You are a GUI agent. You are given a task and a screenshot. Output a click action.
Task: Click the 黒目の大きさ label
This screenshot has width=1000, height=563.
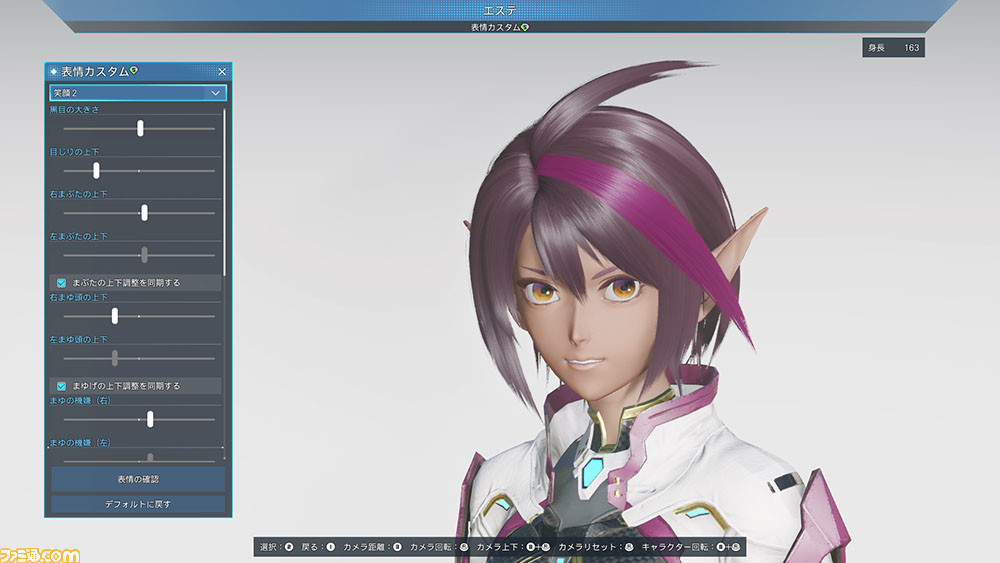point(75,110)
